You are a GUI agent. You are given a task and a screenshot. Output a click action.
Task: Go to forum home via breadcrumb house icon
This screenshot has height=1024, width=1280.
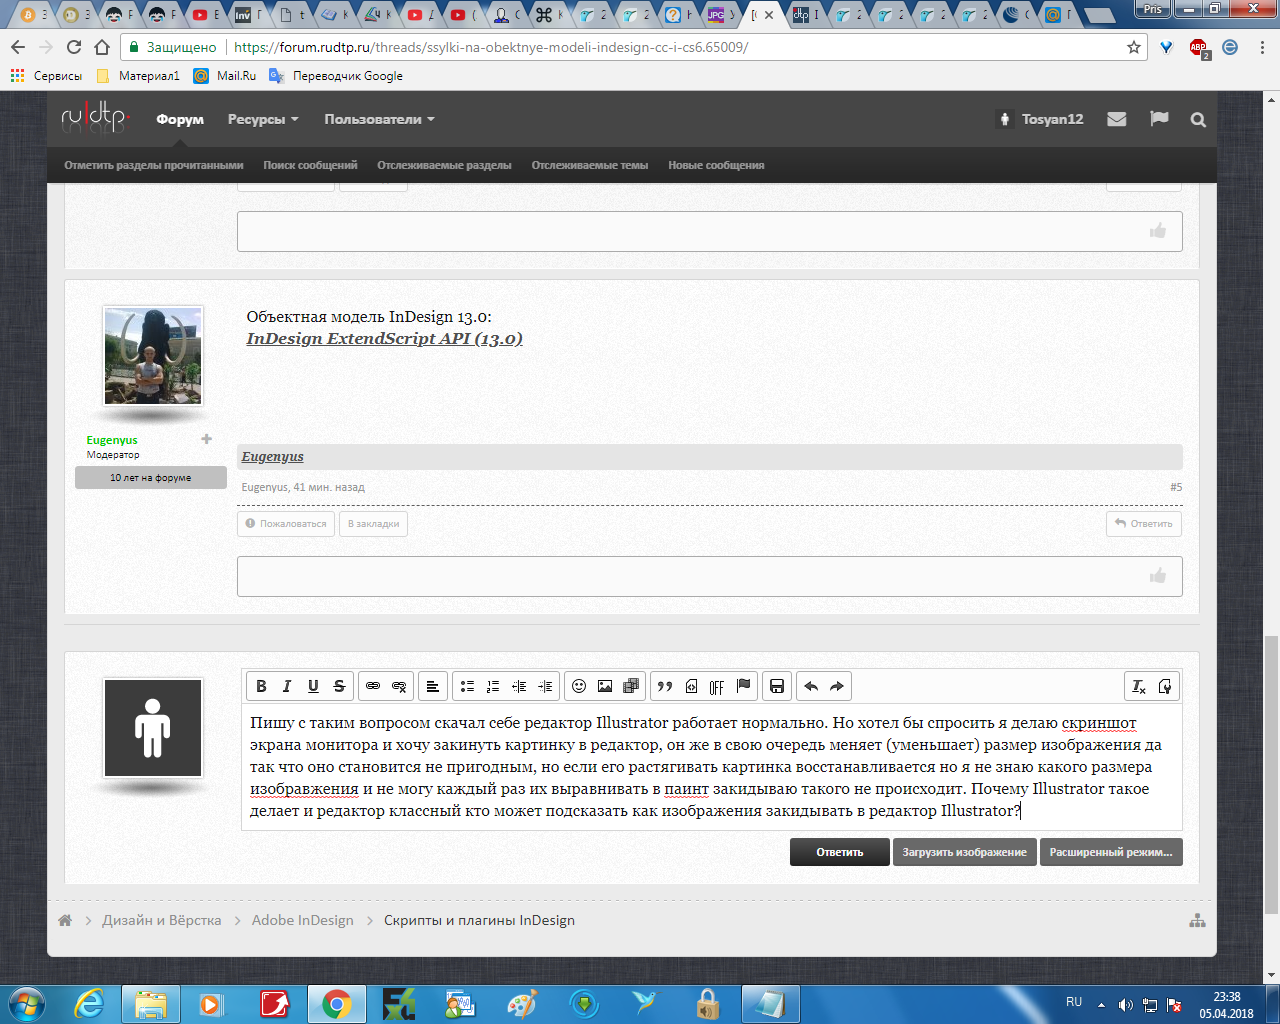65,920
